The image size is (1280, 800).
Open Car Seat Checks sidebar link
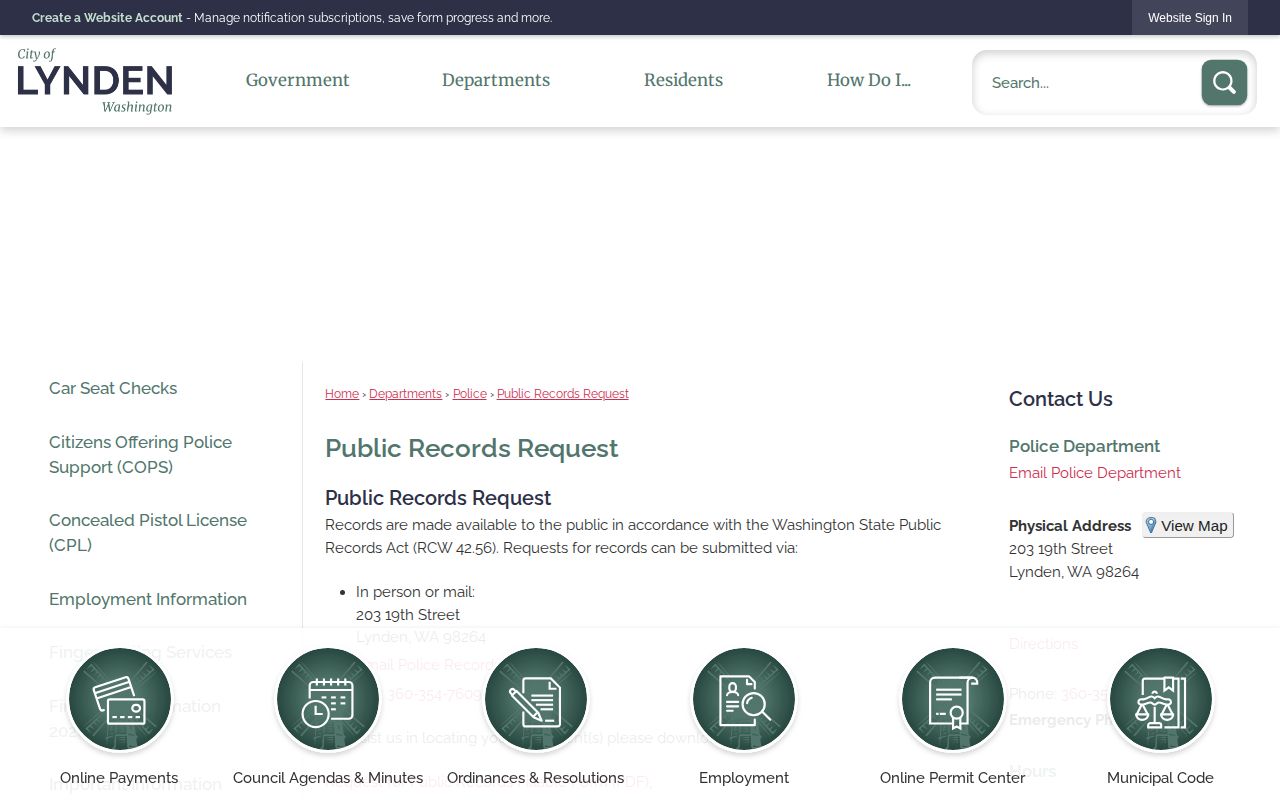click(x=113, y=388)
